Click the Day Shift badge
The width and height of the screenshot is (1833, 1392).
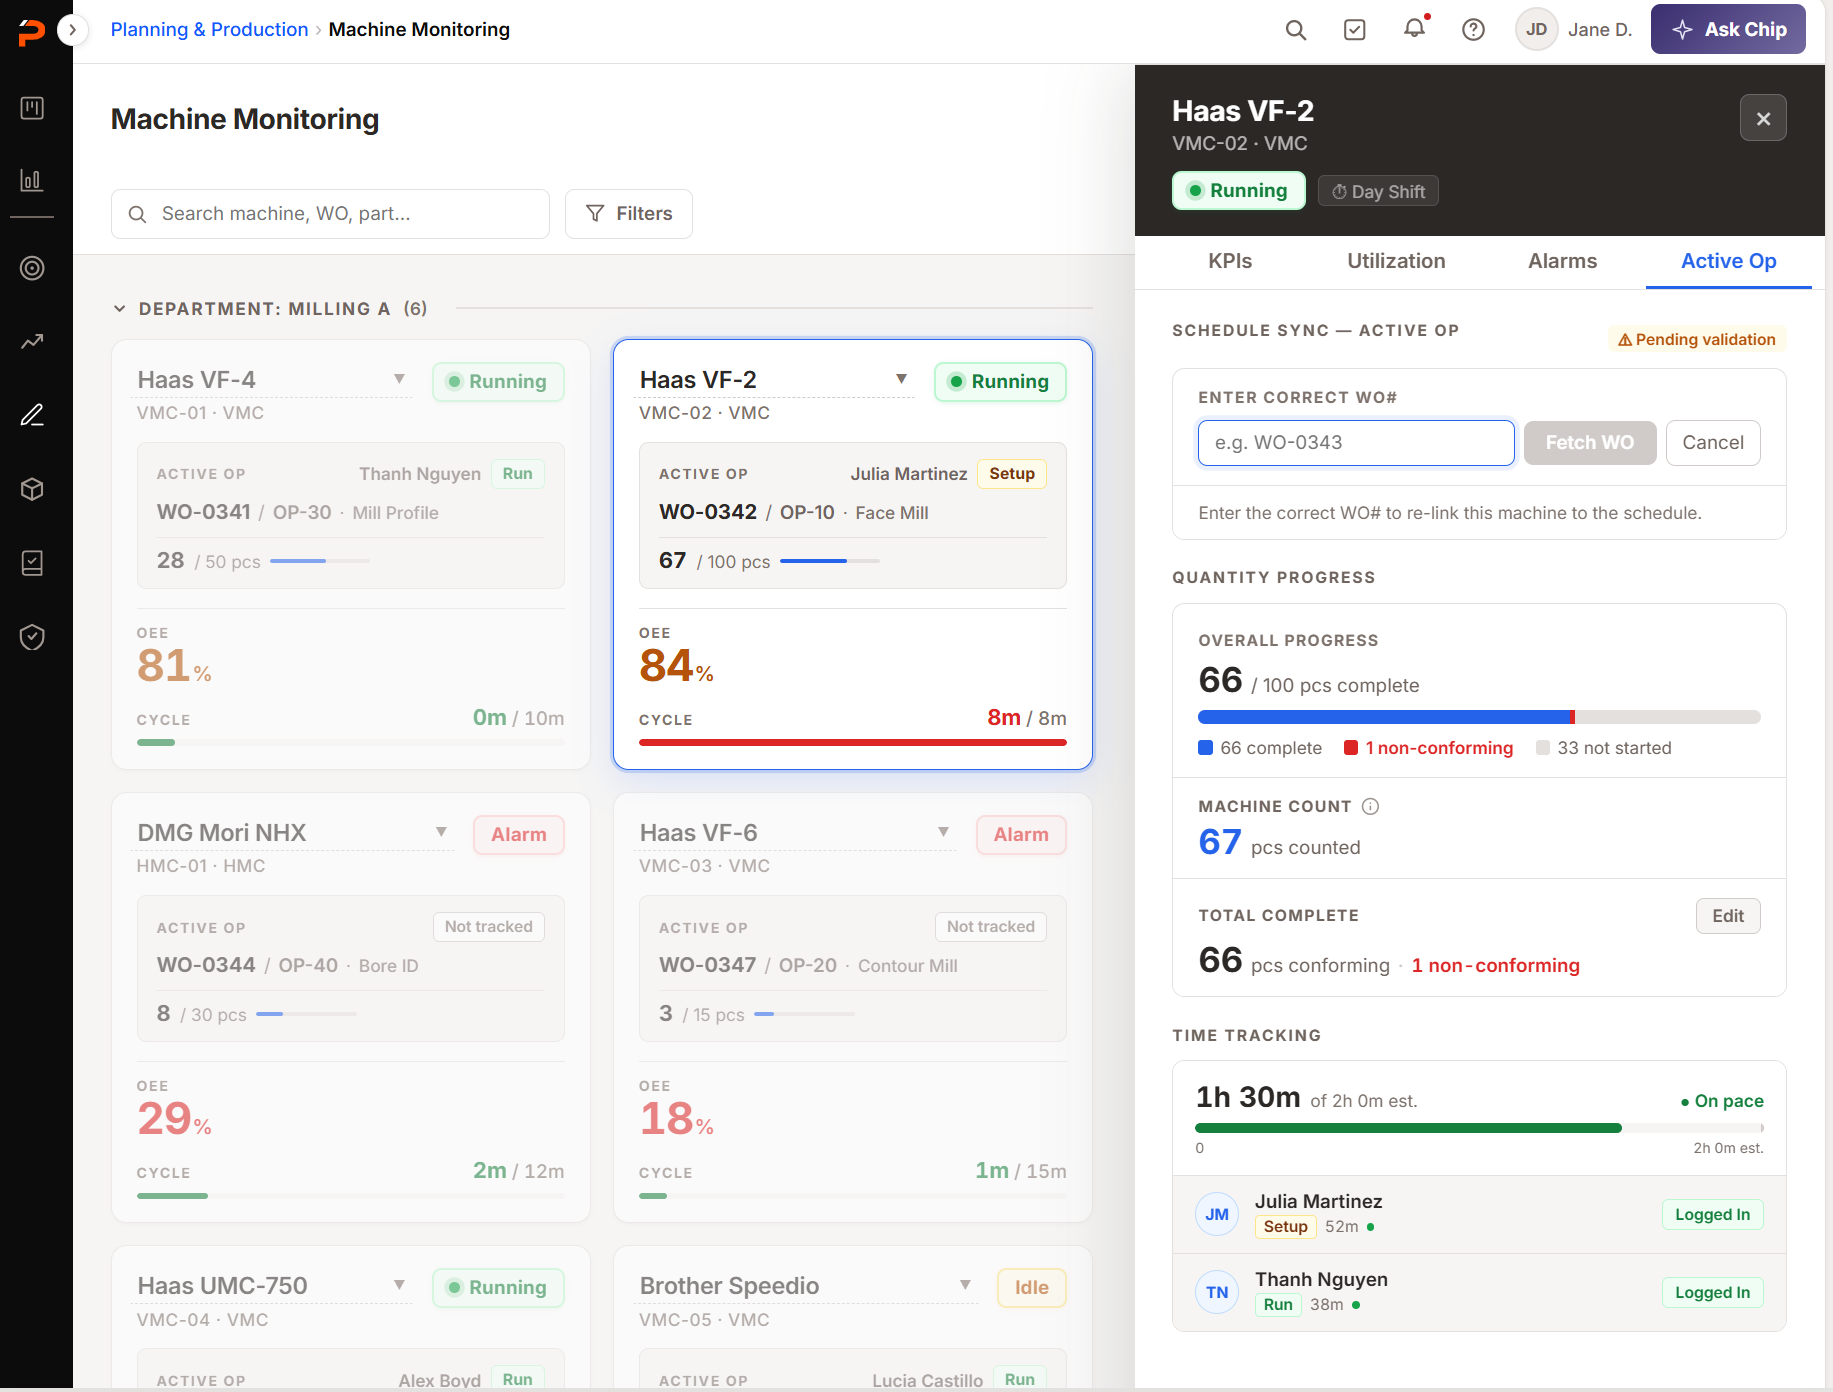1378,191
